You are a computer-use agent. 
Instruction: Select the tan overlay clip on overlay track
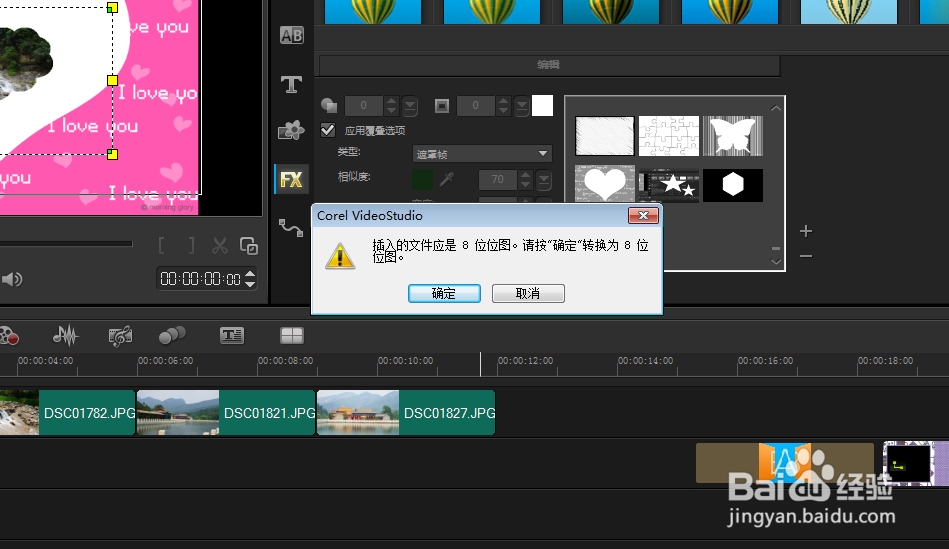click(x=784, y=463)
